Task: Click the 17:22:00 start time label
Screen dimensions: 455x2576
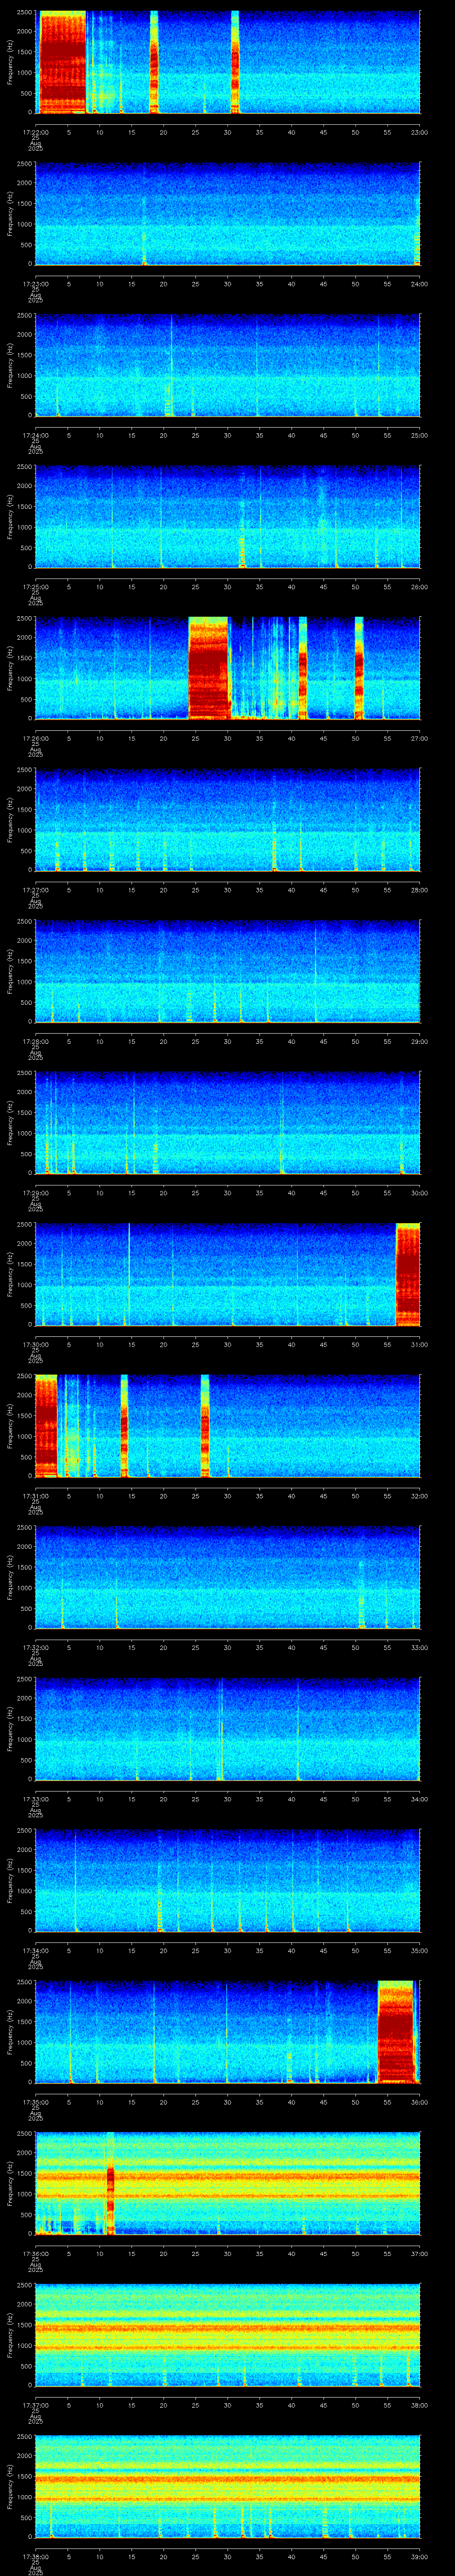Action: (35, 132)
